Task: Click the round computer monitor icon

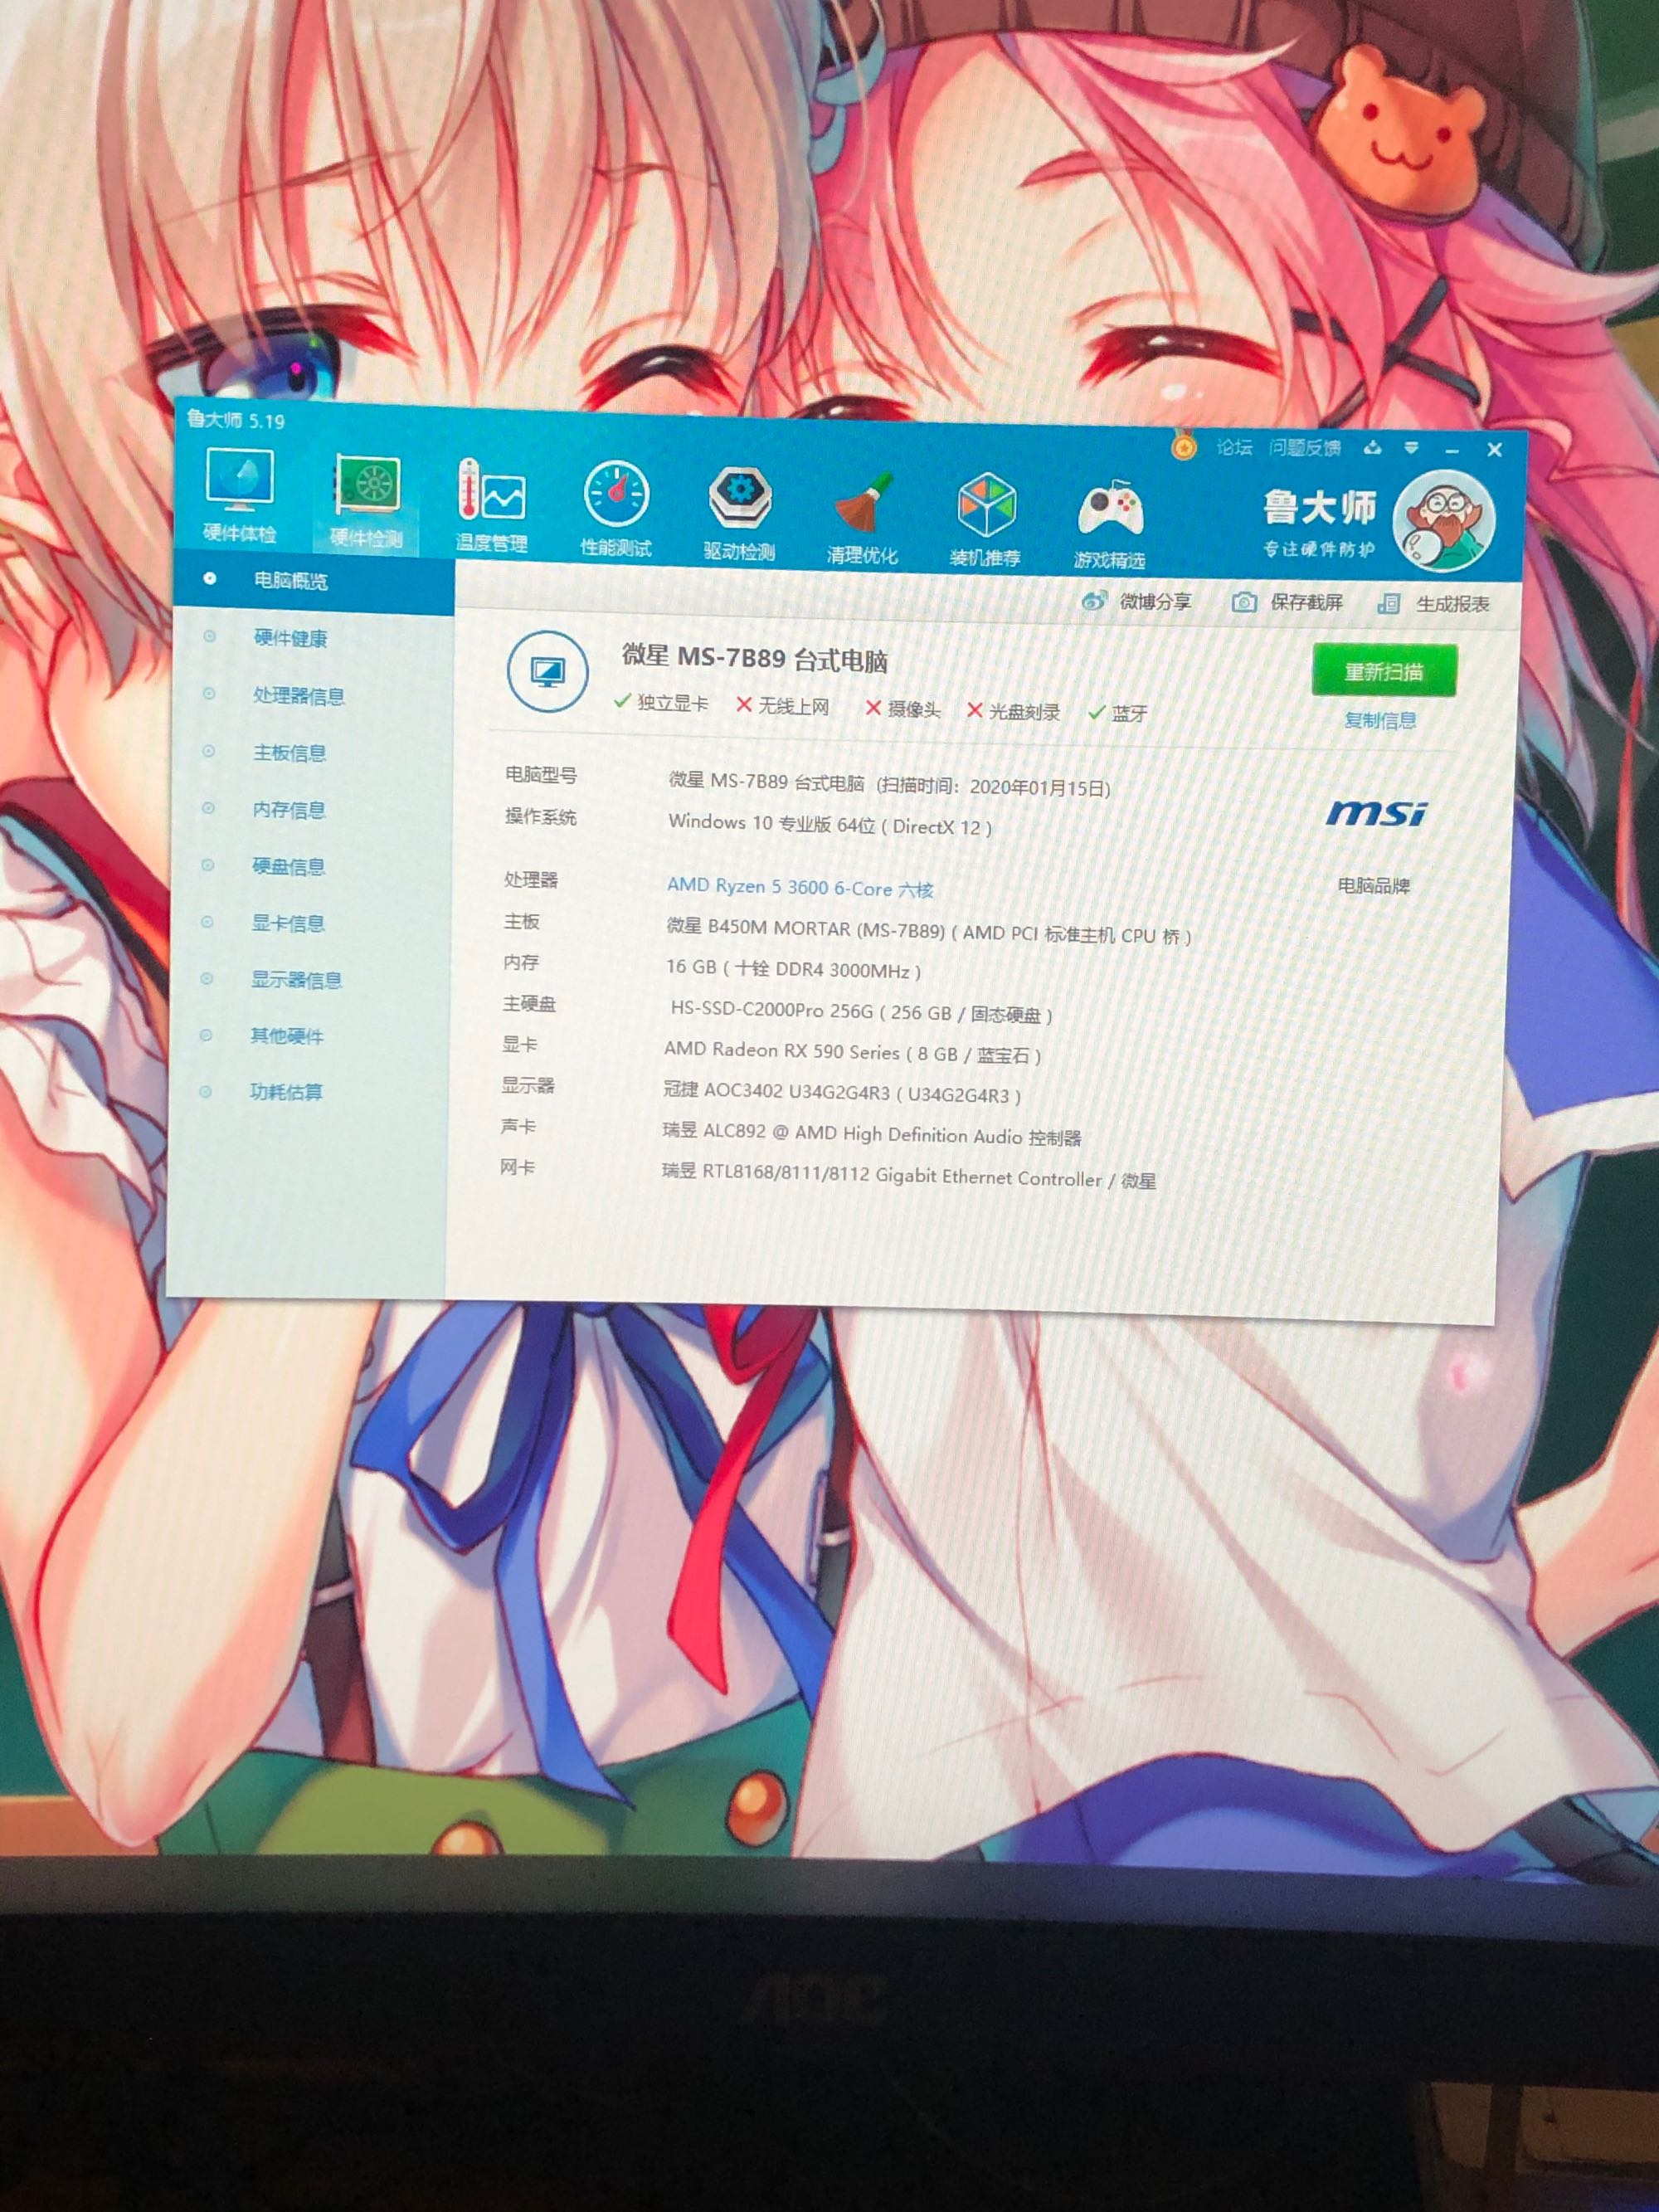Action: [x=547, y=671]
